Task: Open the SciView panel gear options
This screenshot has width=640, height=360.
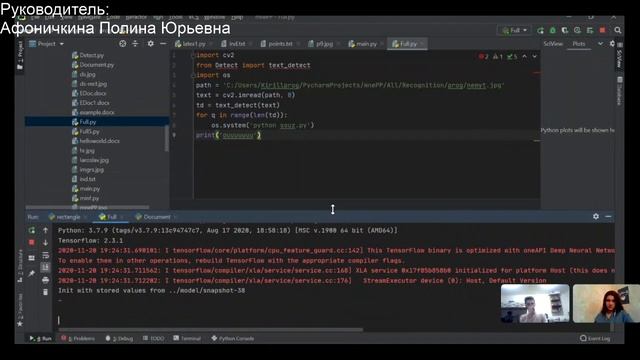Action: (x=612, y=44)
